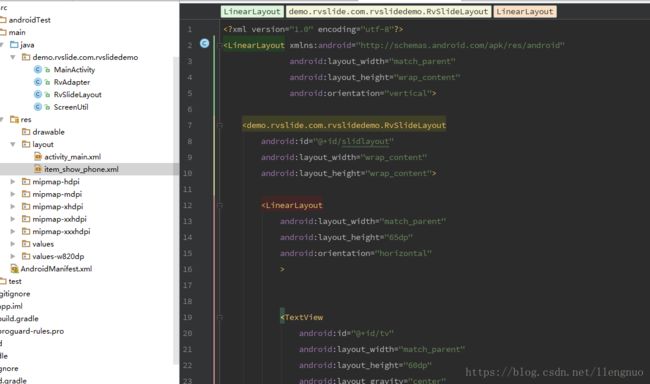Expand the mipmap-xxxhdpi folder
The width and height of the screenshot is (650, 384).
(x=13, y=231)
